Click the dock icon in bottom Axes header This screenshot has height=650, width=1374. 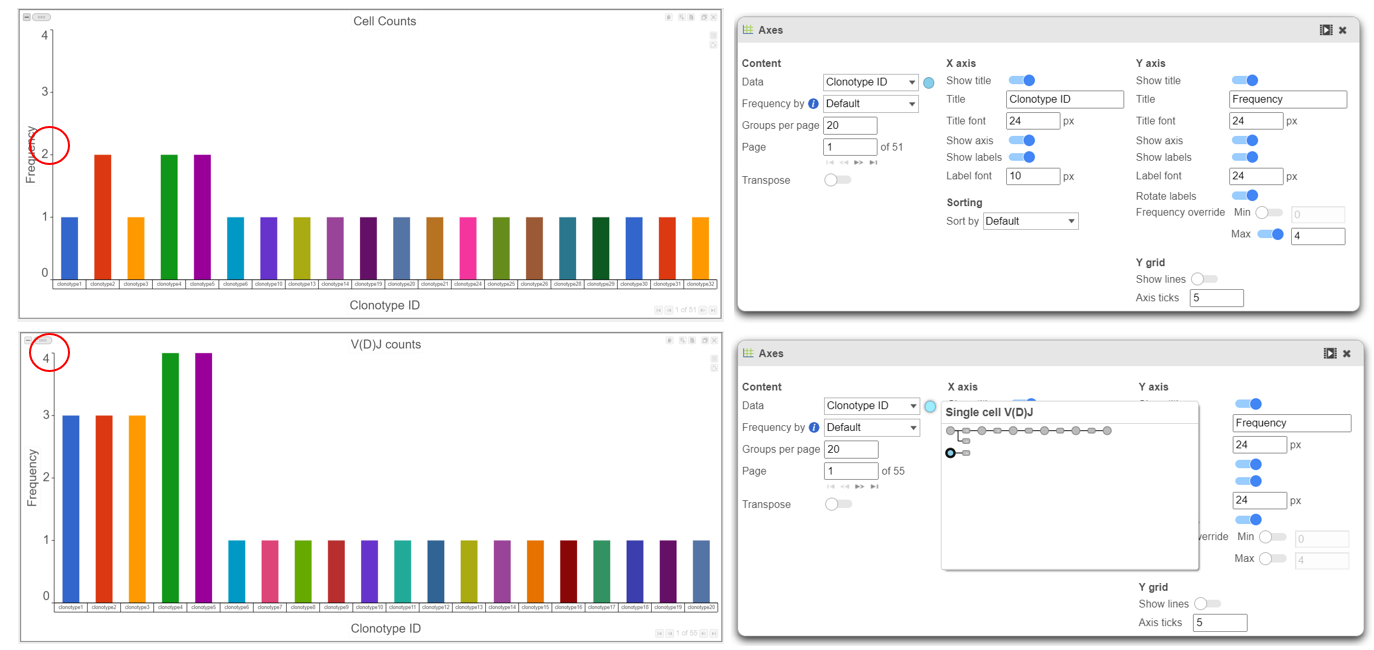click(1330, 353)
